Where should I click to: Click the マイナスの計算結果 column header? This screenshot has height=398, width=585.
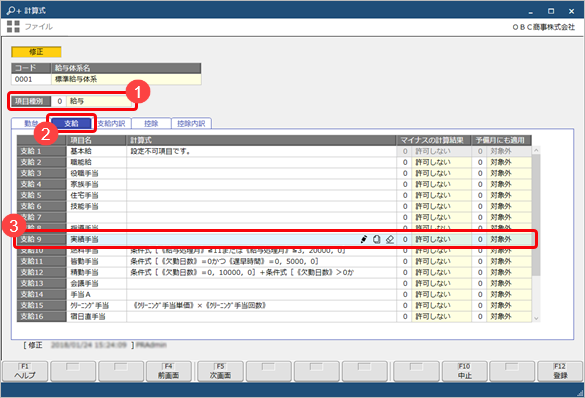coord(434,140)
